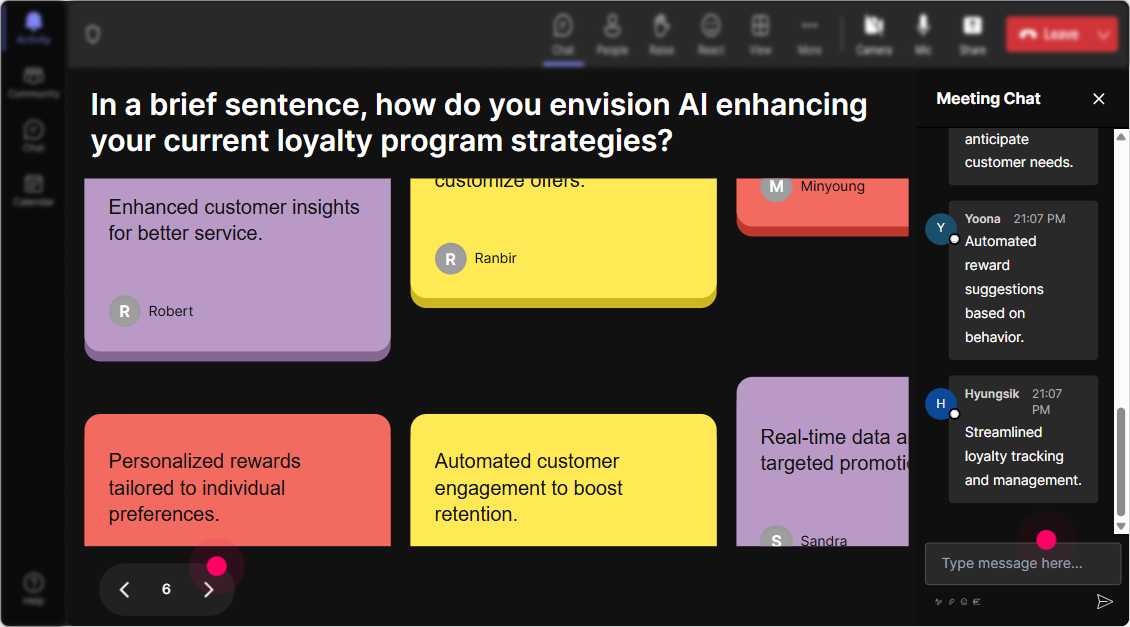Screen dimensions: 1130x627
Task: Focus the Type message here field
Action: pos(1023,564)
